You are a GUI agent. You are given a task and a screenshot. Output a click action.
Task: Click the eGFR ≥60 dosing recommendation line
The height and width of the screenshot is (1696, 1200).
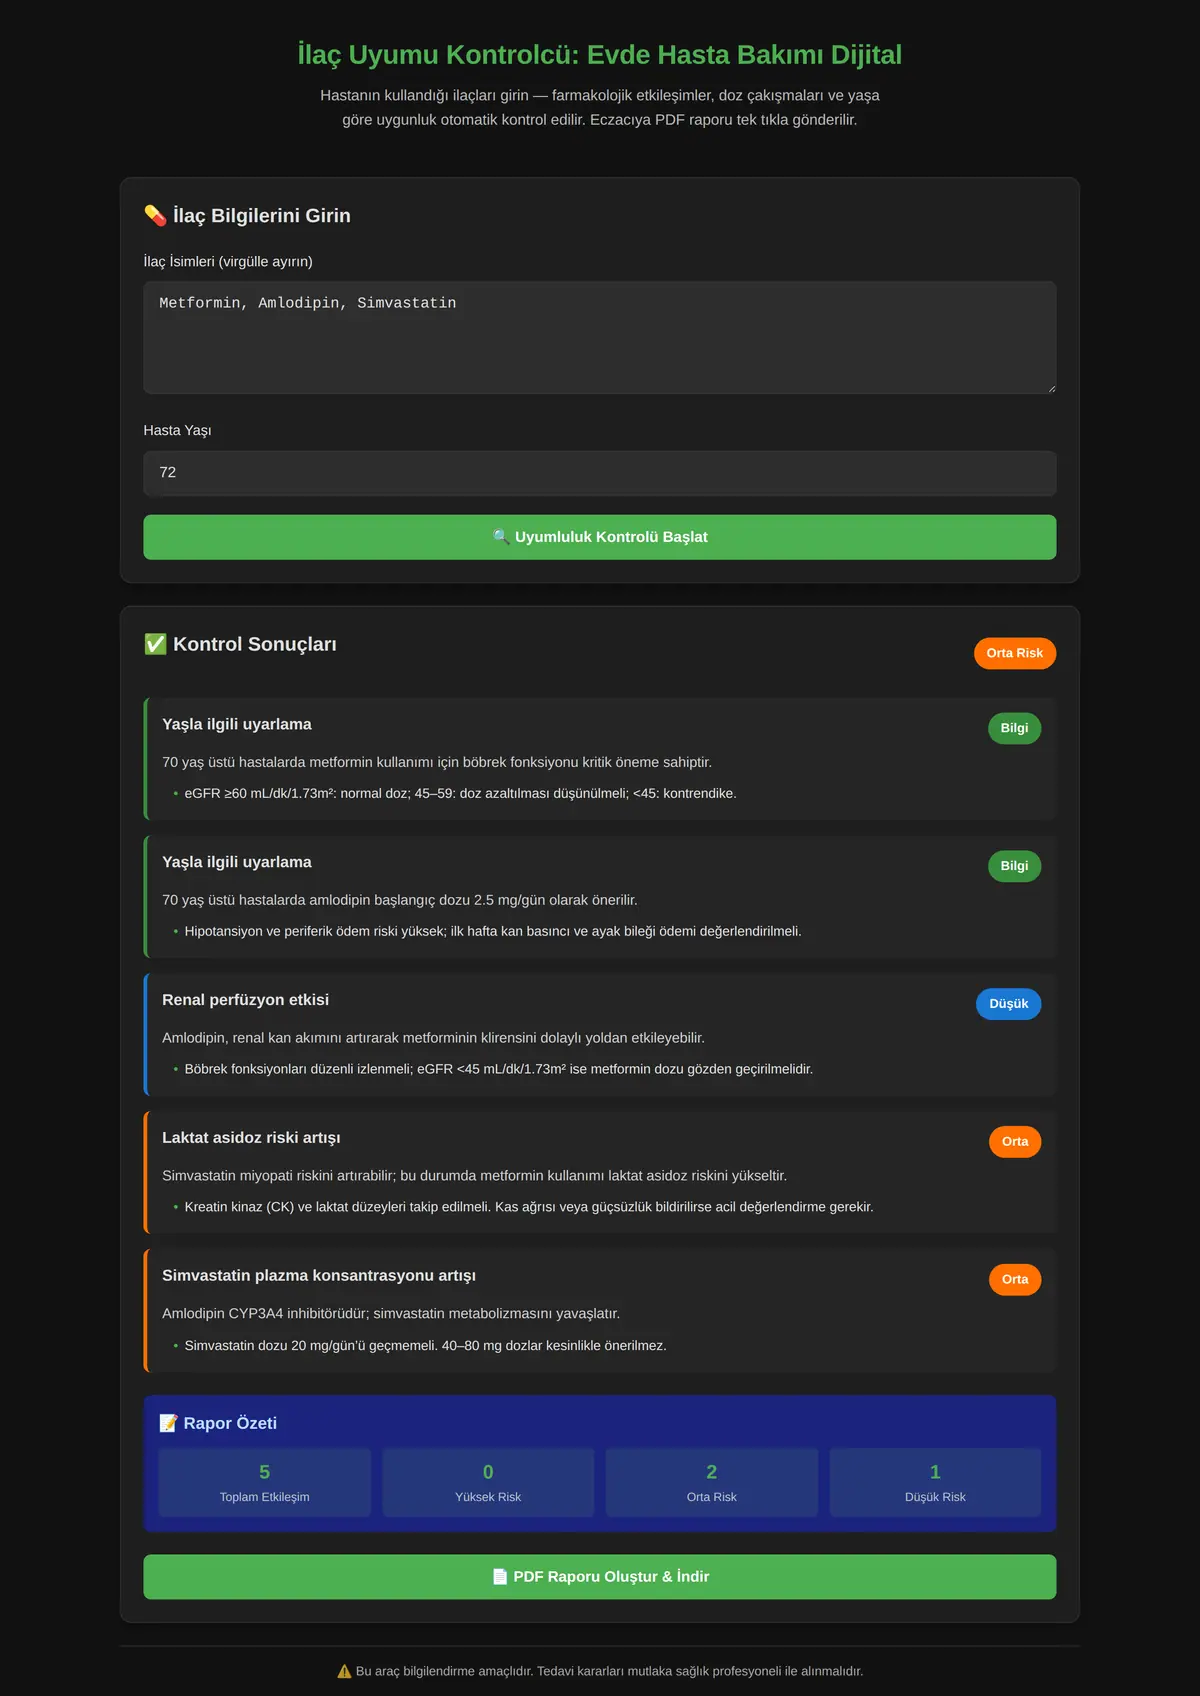[460, 794]
